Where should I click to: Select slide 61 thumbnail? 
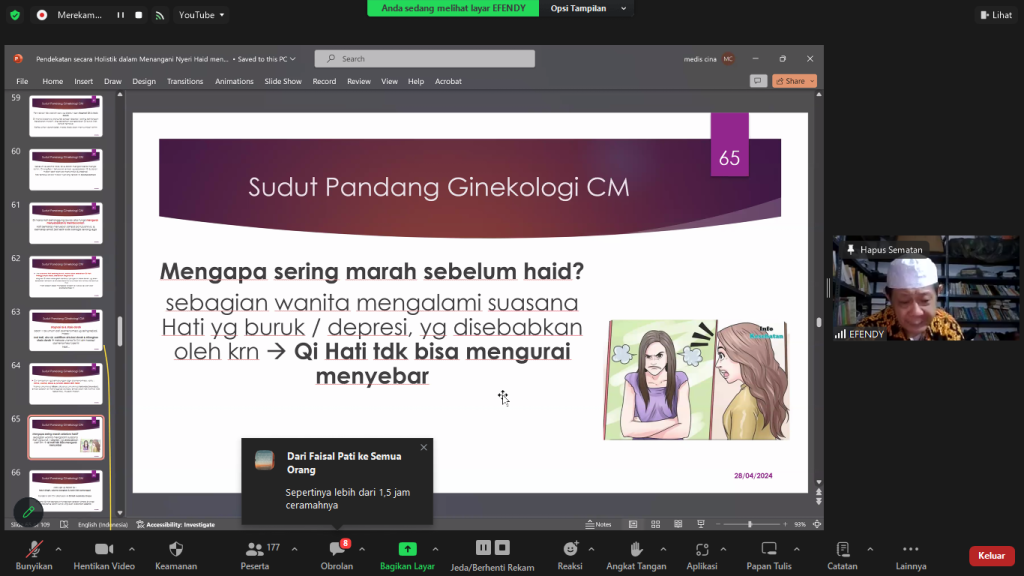(x=66, y=223)
